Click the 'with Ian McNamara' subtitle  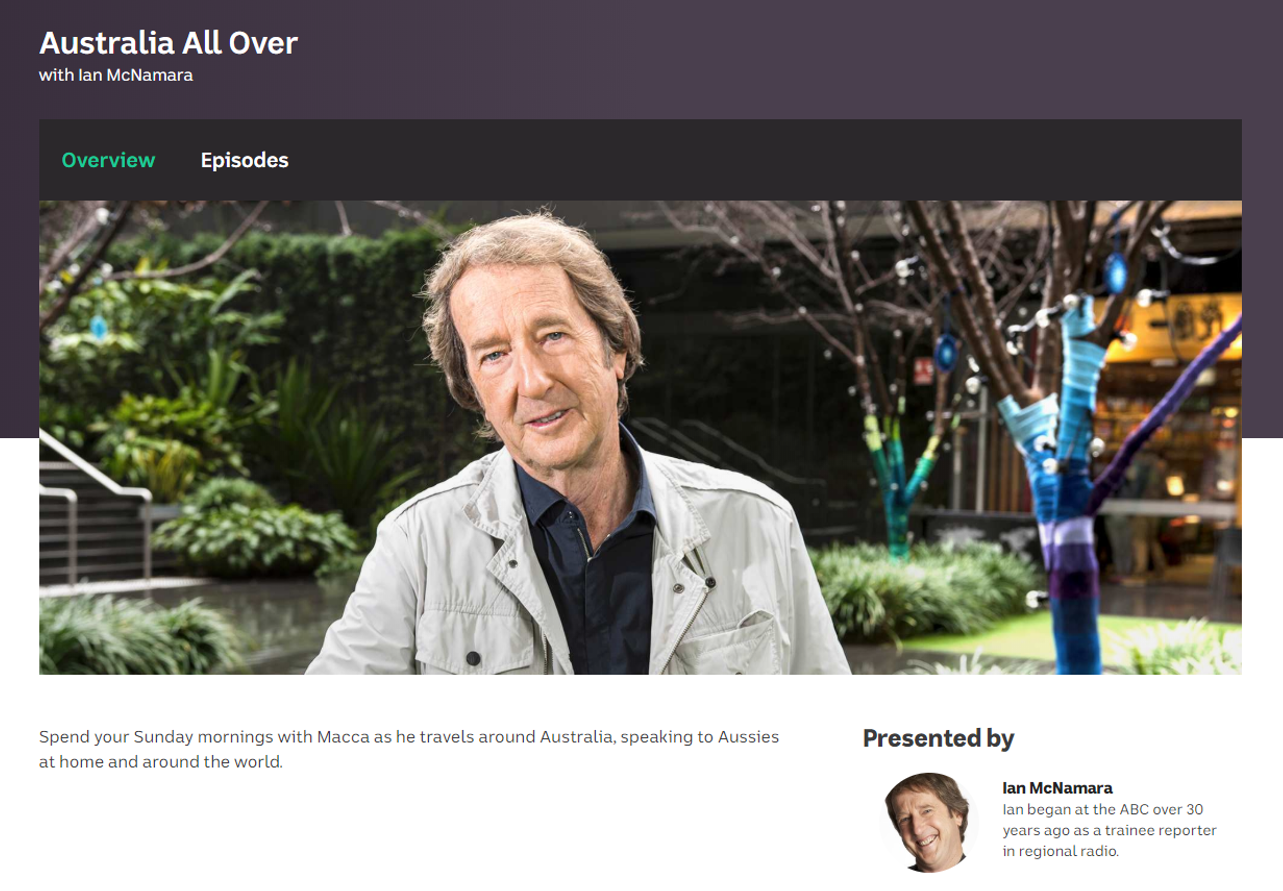[116, 75]
